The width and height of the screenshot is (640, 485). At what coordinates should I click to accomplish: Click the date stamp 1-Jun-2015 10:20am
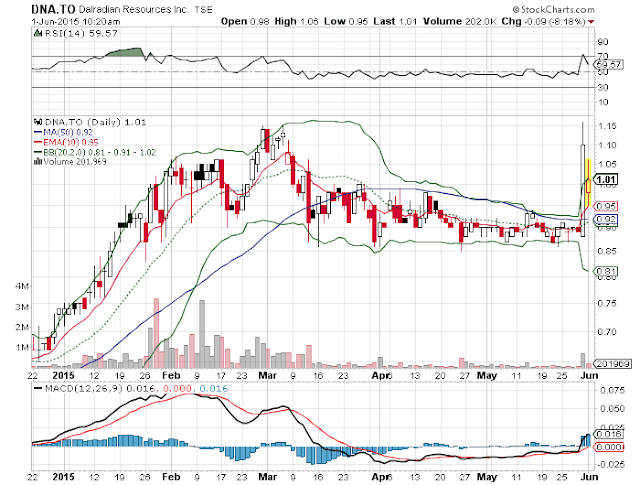tap(76, 21)
